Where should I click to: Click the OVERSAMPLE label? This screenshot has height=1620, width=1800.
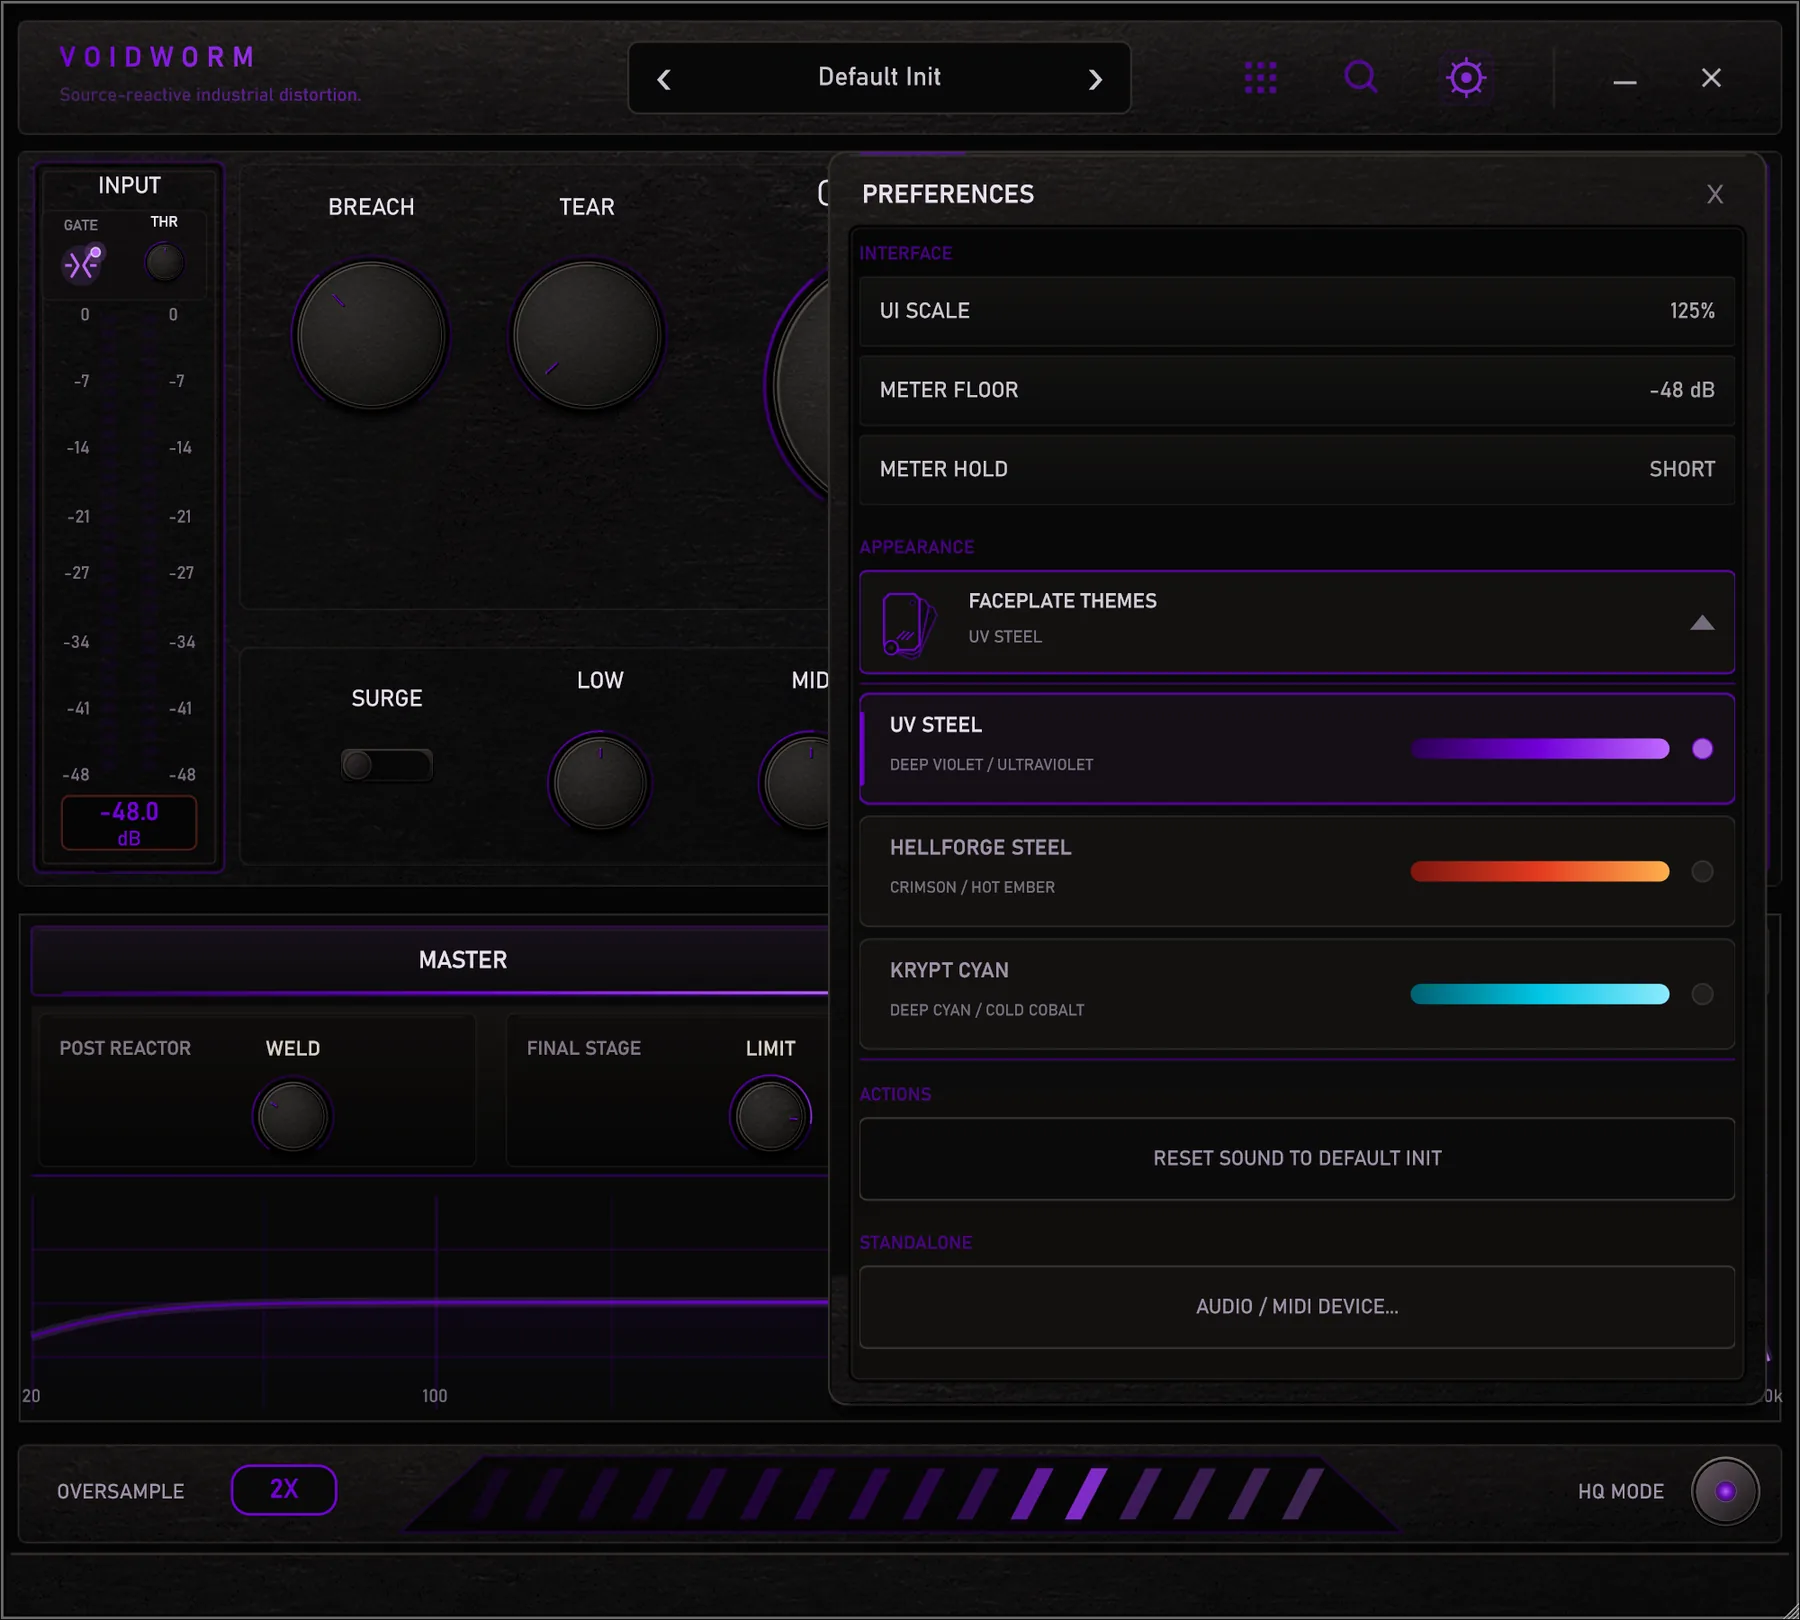(121, 1491)
